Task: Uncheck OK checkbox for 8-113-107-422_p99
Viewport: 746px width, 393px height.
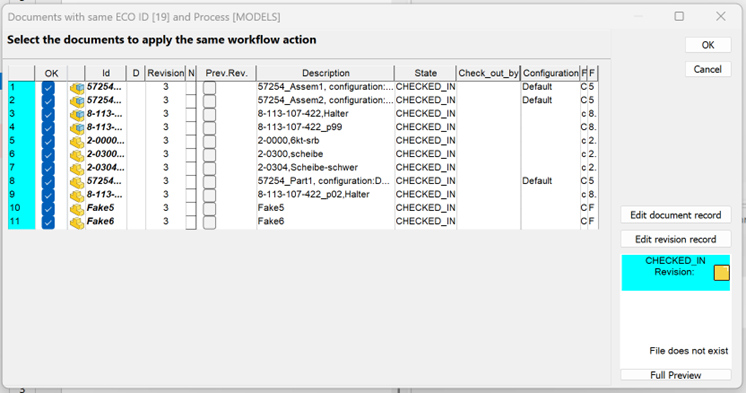Action: coord(48,128)
